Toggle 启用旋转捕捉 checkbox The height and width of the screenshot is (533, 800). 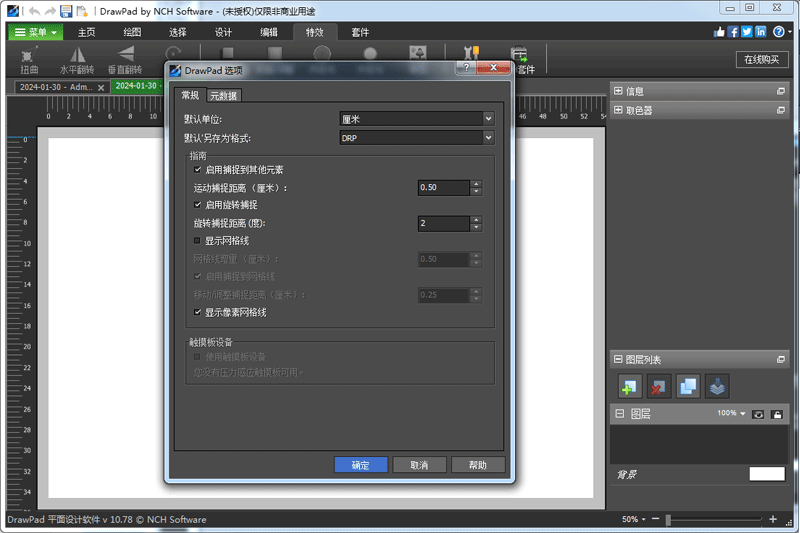pos(197,205)
